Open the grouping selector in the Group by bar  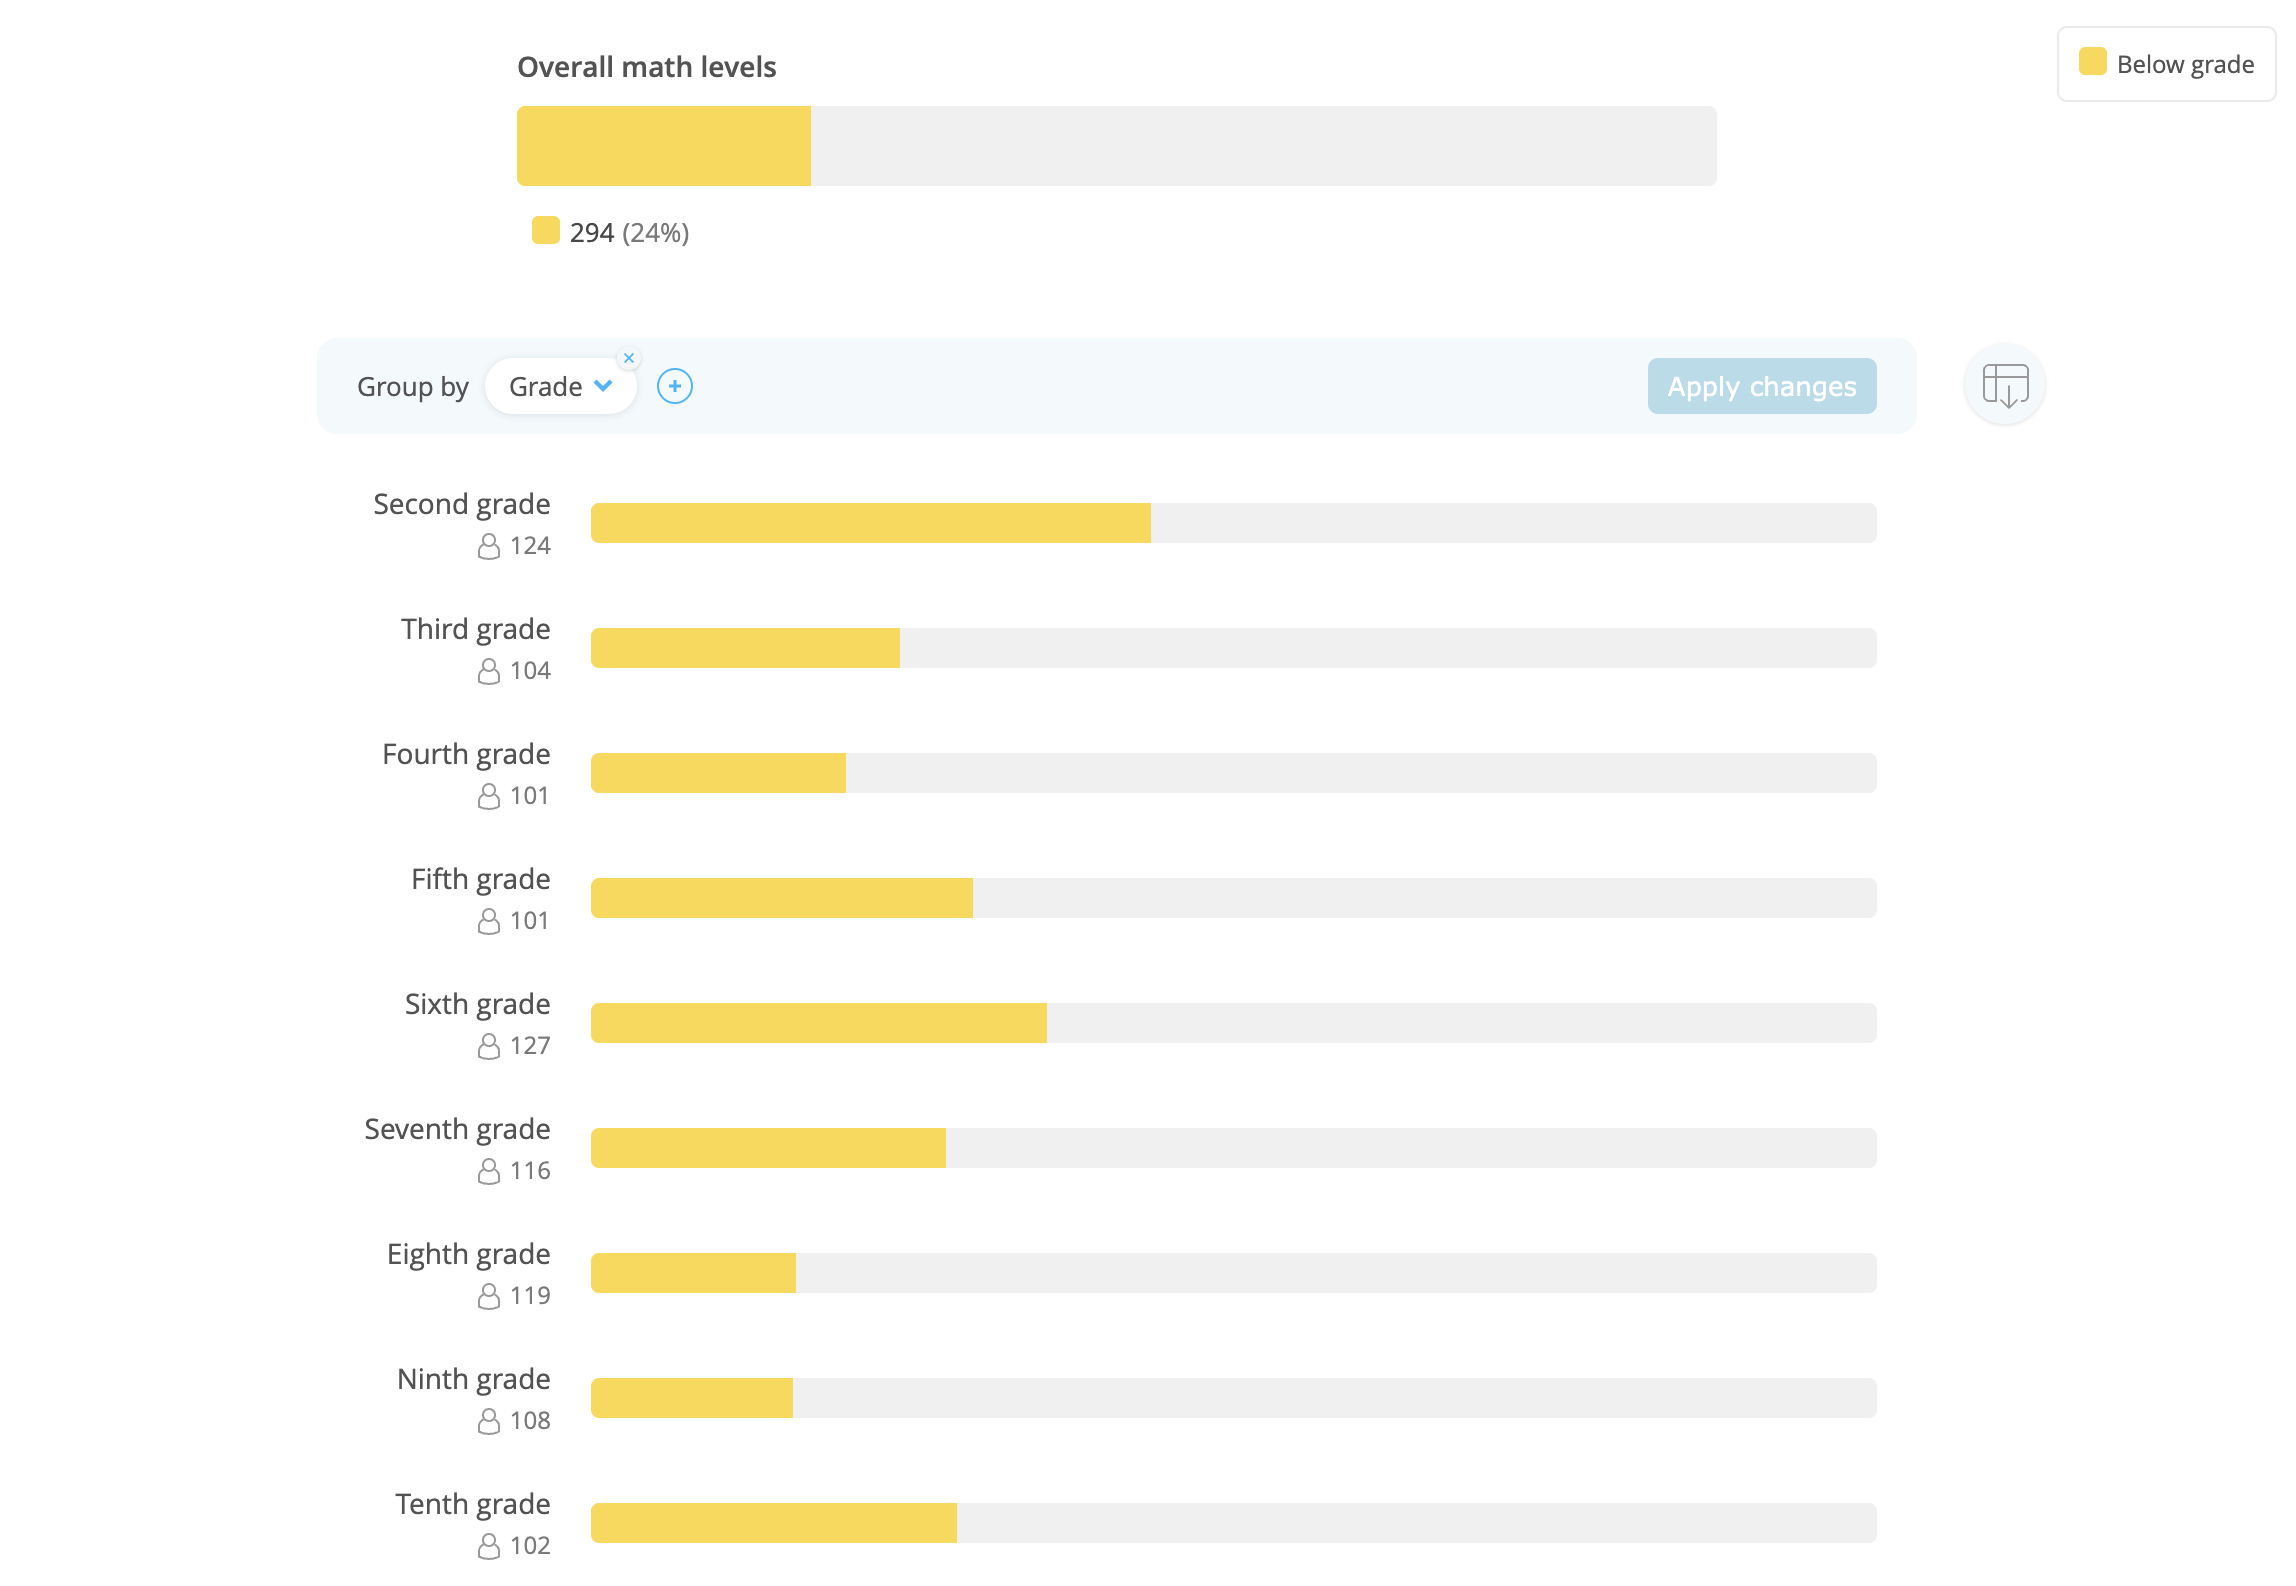tap(561, 386)
